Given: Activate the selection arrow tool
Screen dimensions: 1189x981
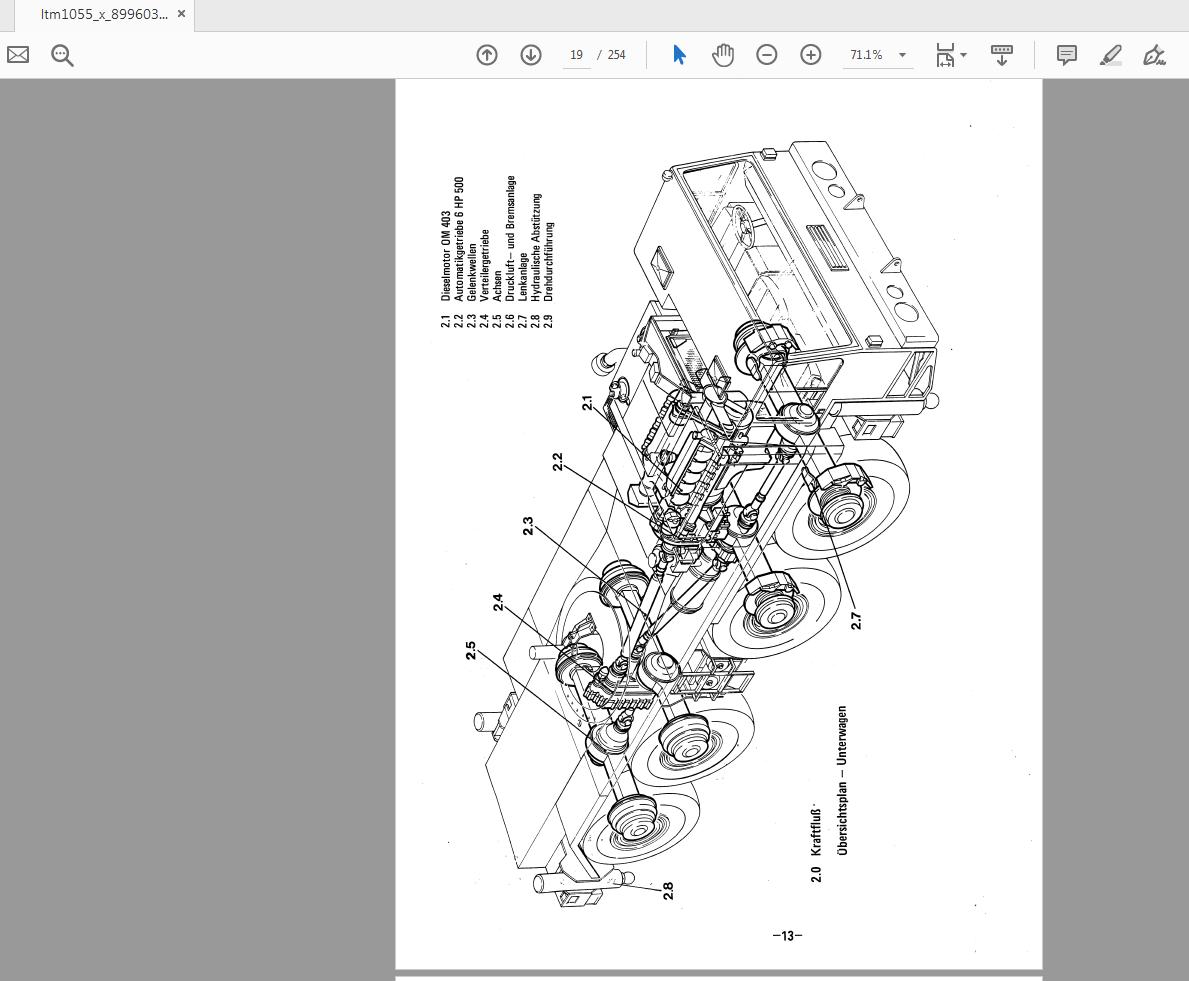Looking at the screenshot, I should [x=679, y=55].
